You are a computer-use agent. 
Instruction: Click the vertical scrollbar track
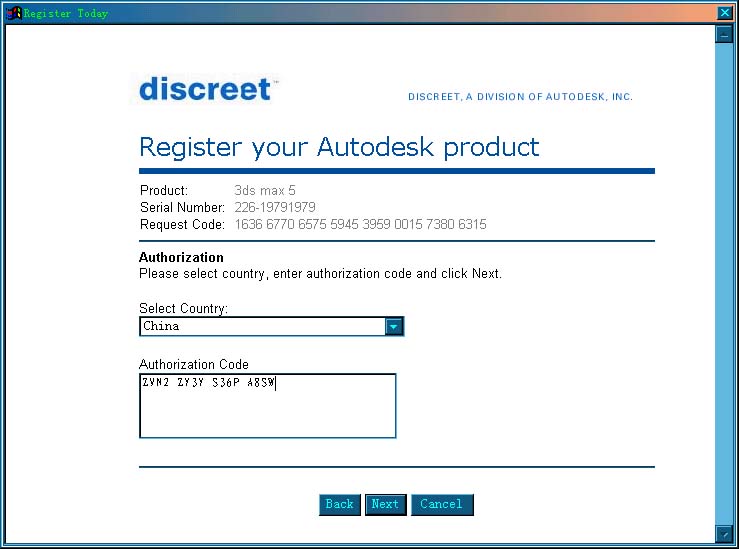point(723,283)
